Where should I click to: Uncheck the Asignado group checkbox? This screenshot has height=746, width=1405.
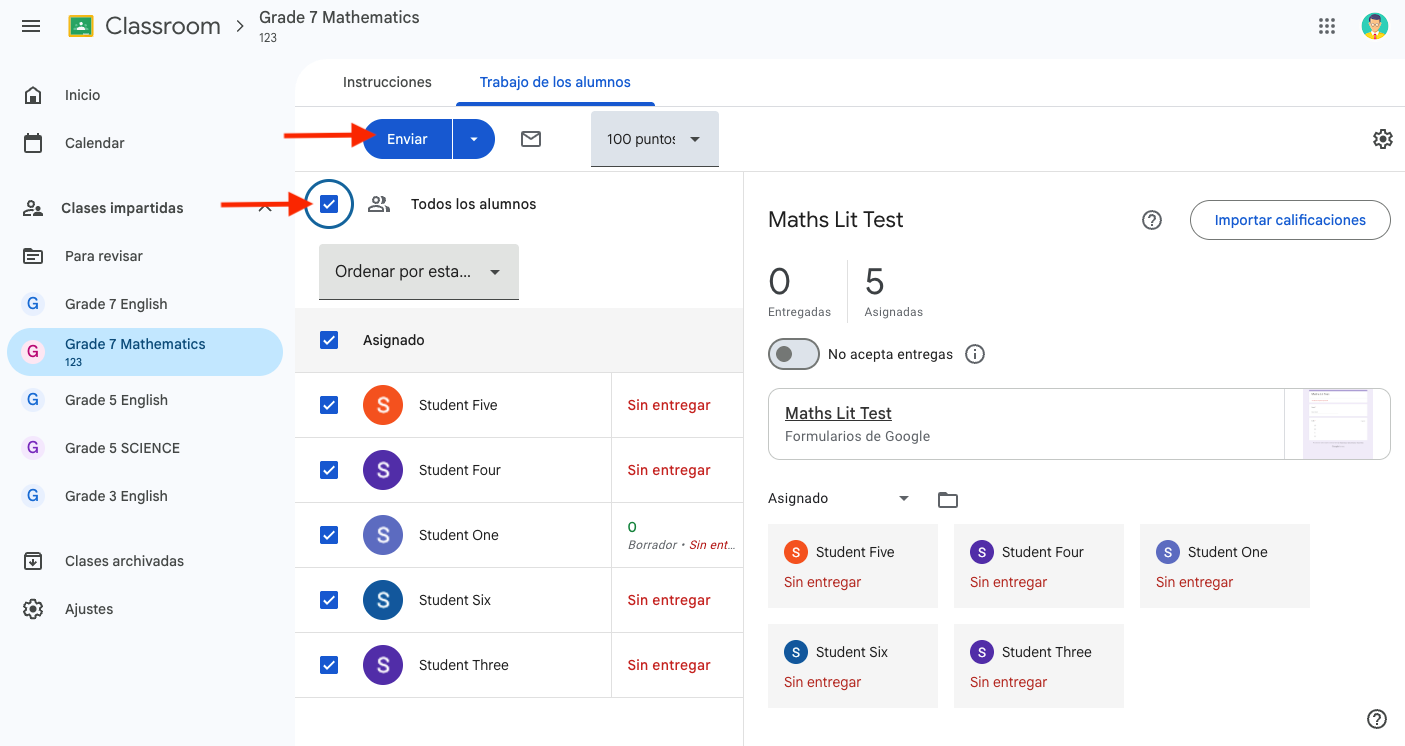click(329, 340)
